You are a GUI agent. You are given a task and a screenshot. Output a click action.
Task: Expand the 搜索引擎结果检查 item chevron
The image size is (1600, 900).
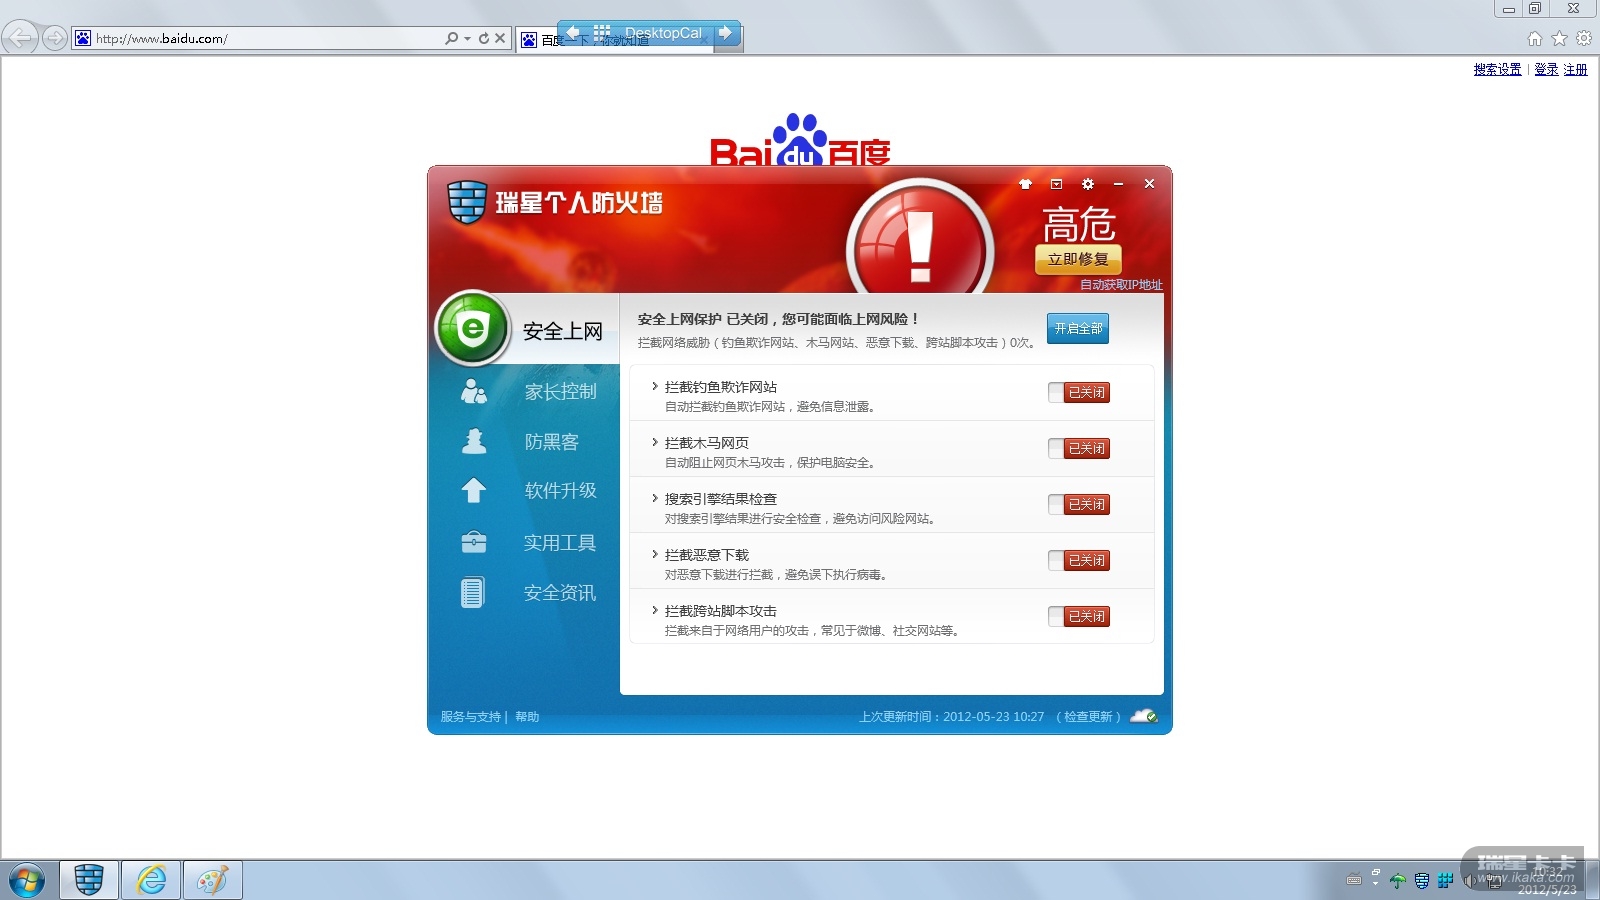tap(654, 498)
